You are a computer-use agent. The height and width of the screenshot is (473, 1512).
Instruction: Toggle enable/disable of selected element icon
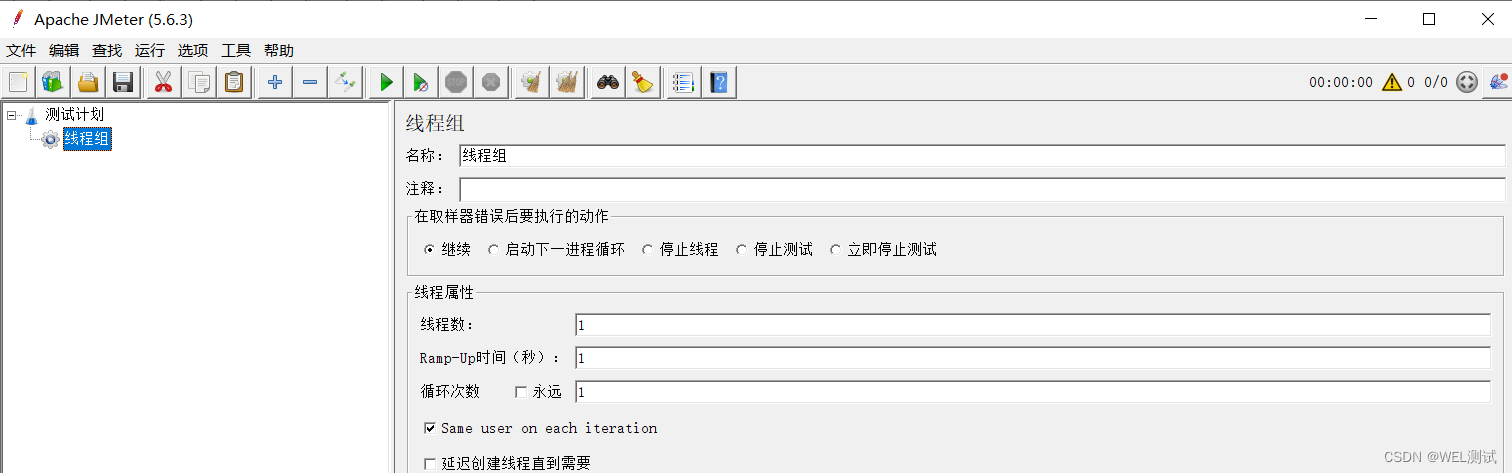(345, 82)
